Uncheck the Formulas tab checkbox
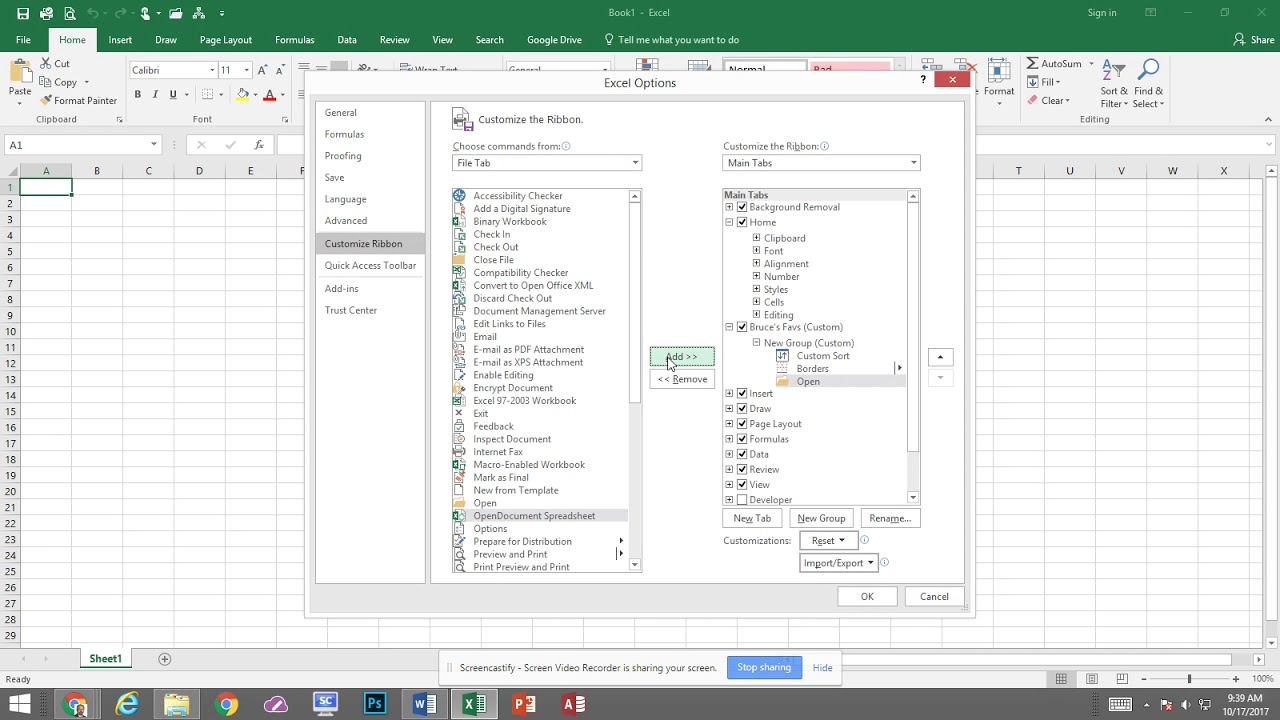The image size is (1280, 720). point(742,439)
